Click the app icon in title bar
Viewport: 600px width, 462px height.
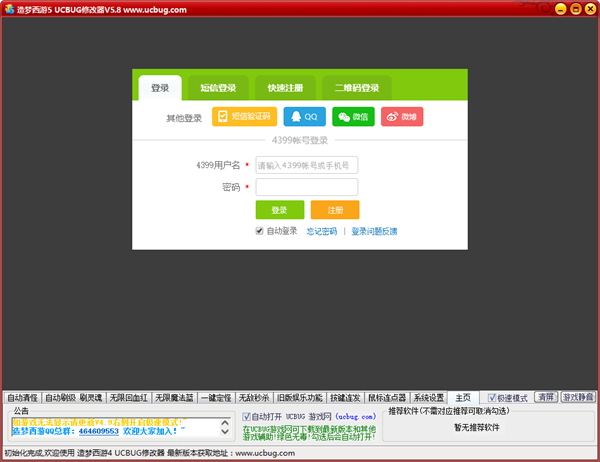[9, 9]
